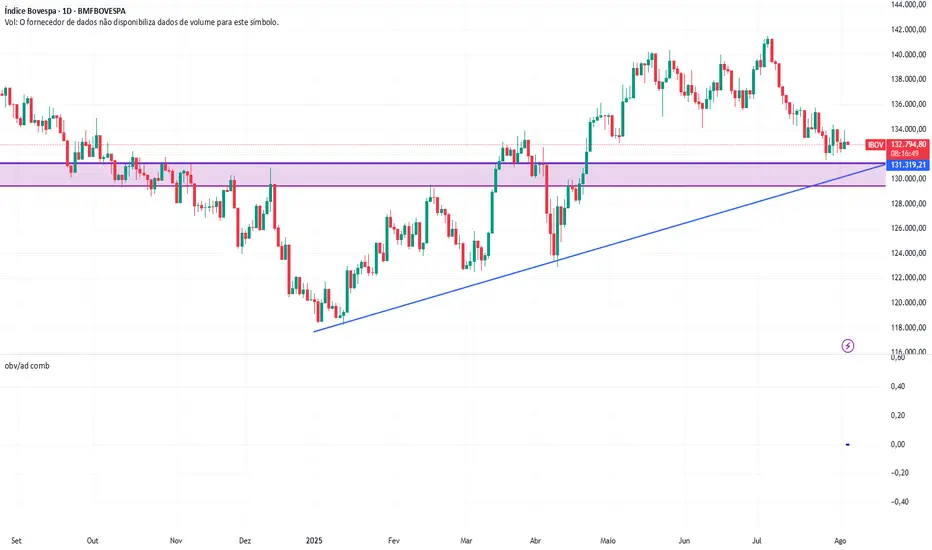Click the 0,40 indicator scale label
This screenshot has width=932, height=550.
[x=898, y=387]
